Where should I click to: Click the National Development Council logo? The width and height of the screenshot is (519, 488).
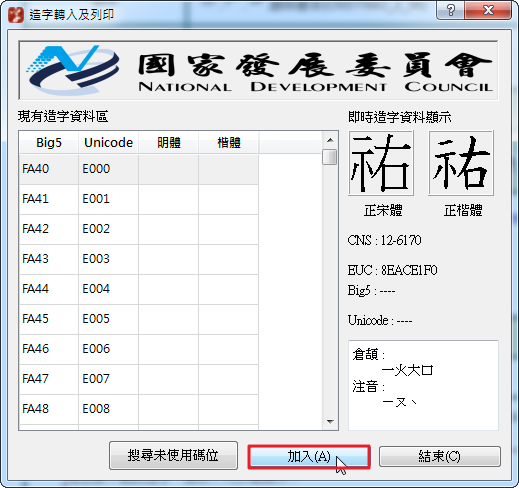pyautogui.click(x=72, y=70)
